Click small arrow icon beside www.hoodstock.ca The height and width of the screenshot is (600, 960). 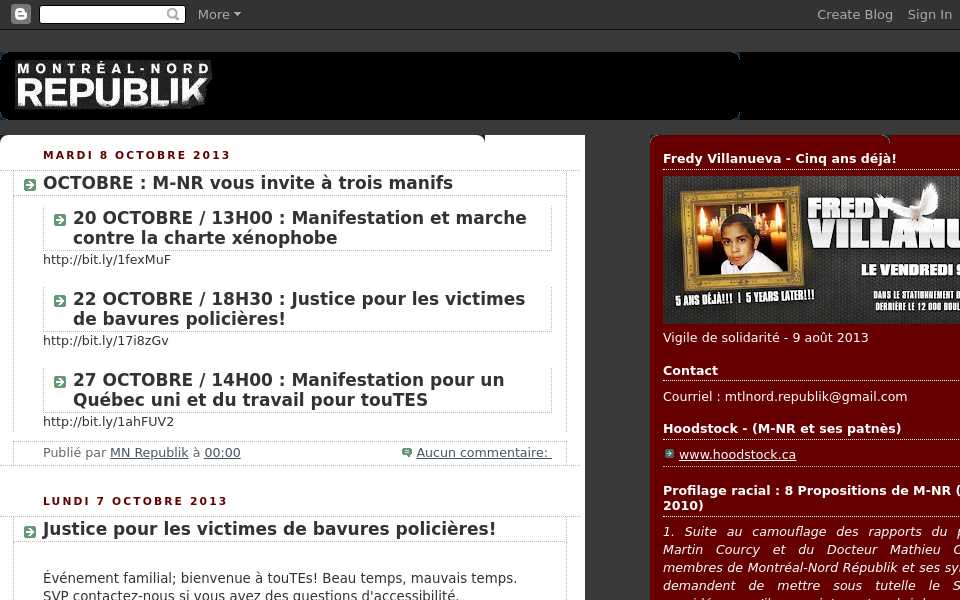point(669,453)
